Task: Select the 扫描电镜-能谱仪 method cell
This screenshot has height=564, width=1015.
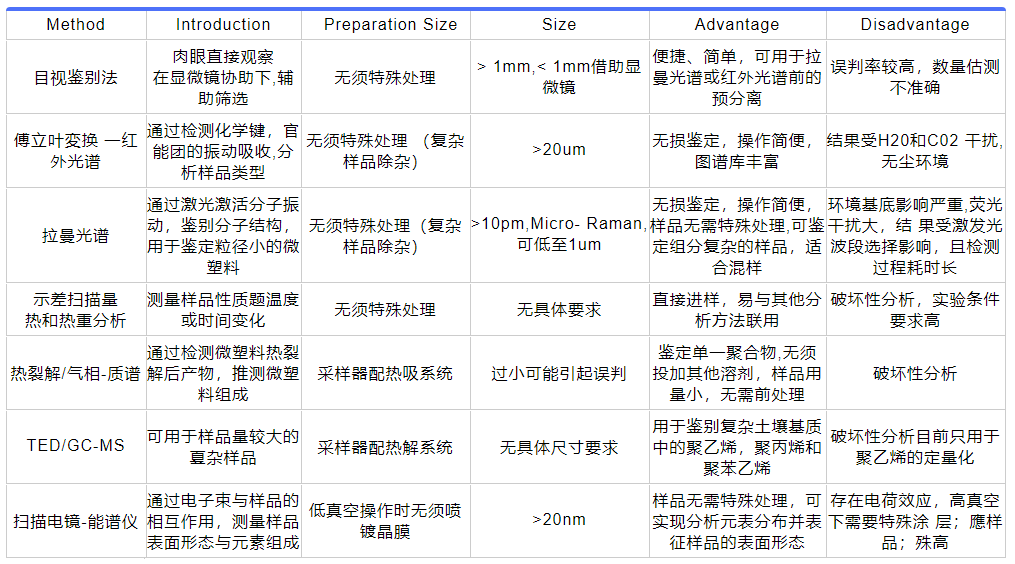Action: click(75, 520)
